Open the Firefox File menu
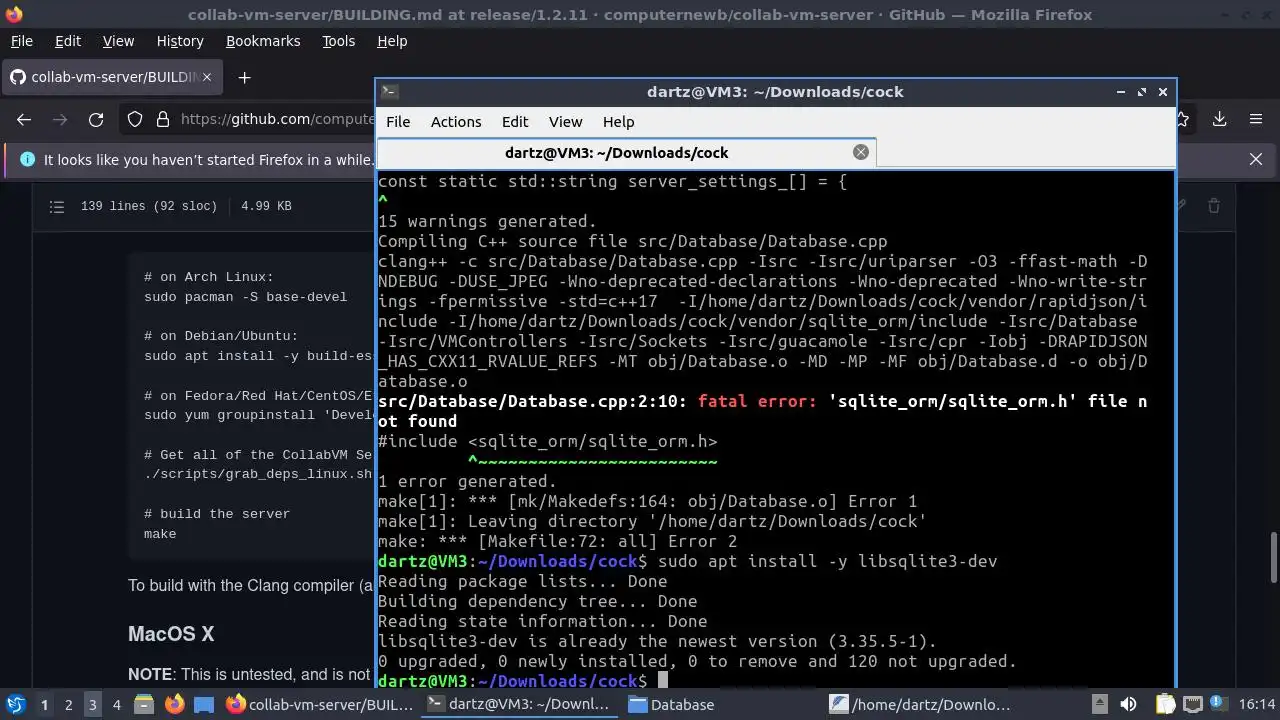The image size is (1280, 720). coord(21,41)
